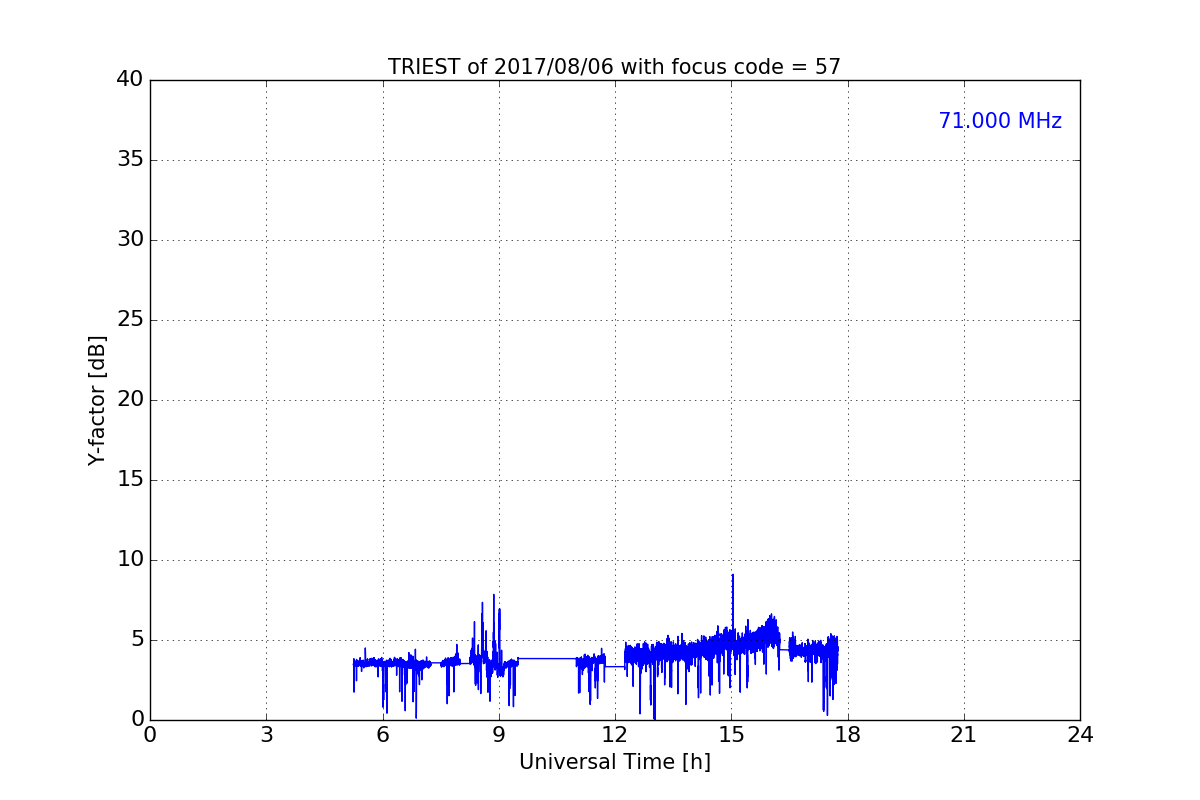
Task: Click the plot title 'TRIEST of 2017/08/06 with focus code = 57'
Action: [x=614, y=67]
